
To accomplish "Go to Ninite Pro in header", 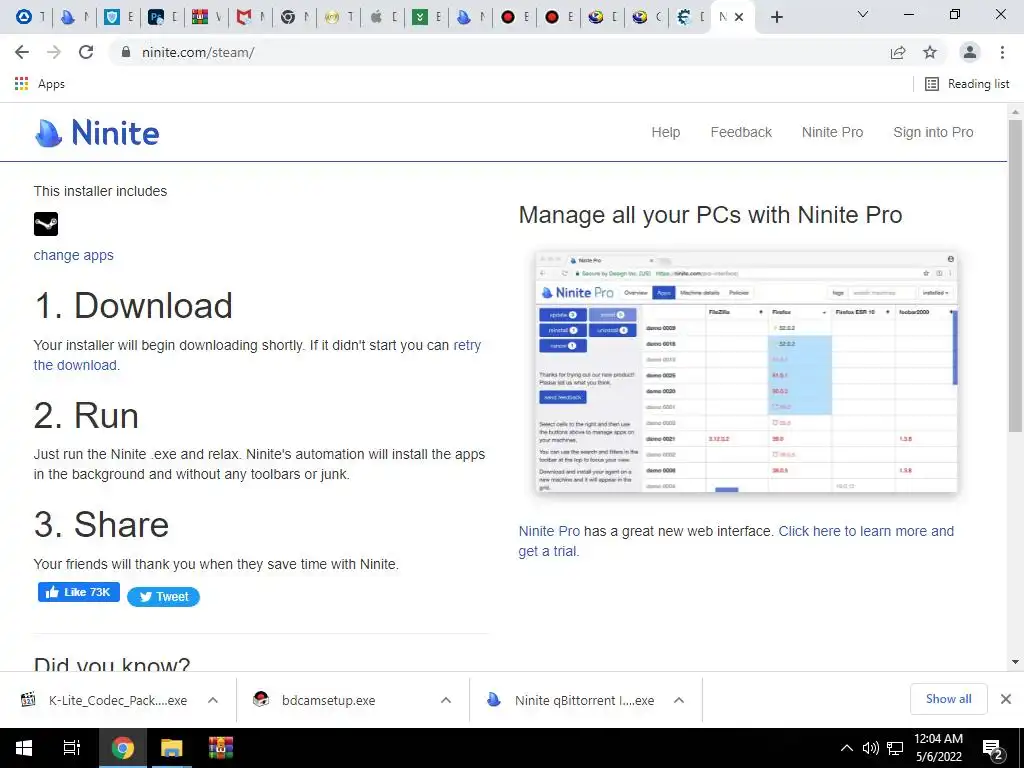I will click(833, 132).
